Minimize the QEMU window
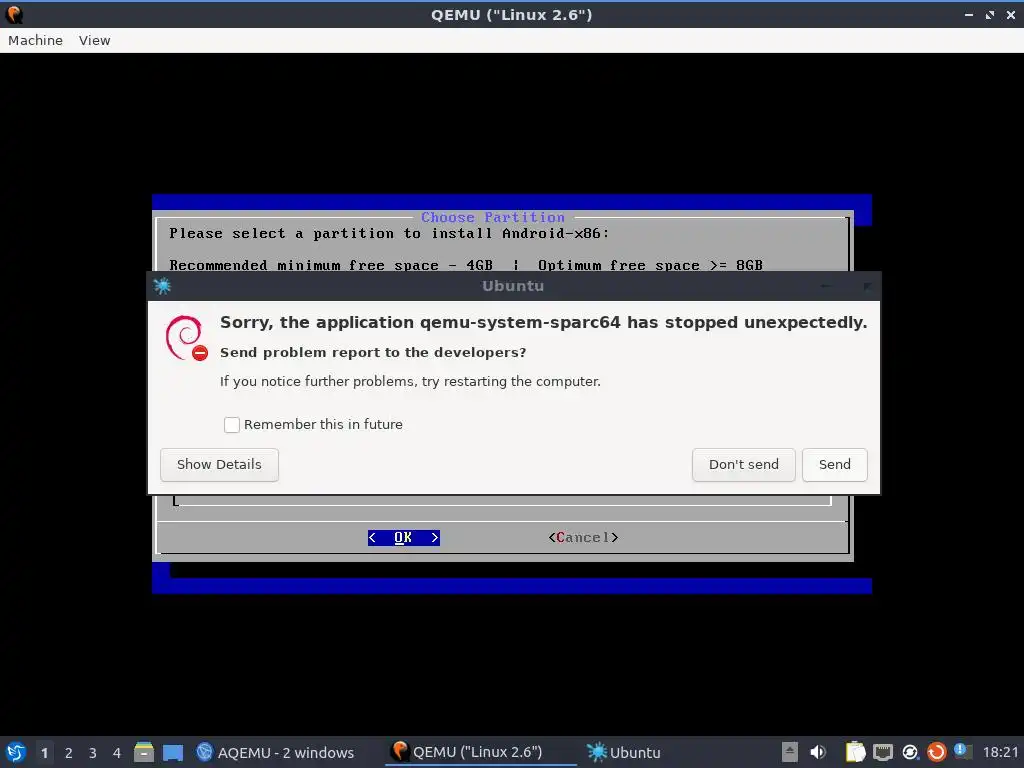 (x=968, y=14)
